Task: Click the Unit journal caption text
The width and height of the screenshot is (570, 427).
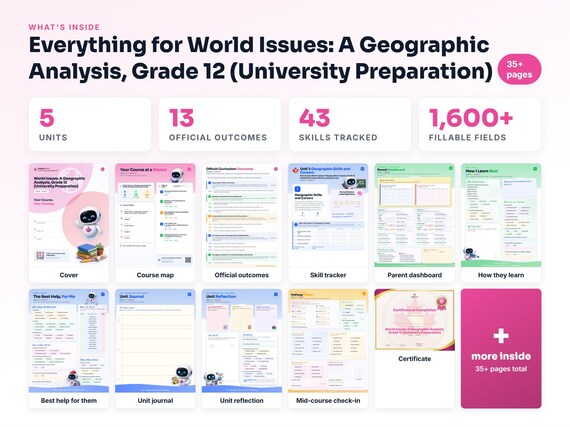Action: 155,400
